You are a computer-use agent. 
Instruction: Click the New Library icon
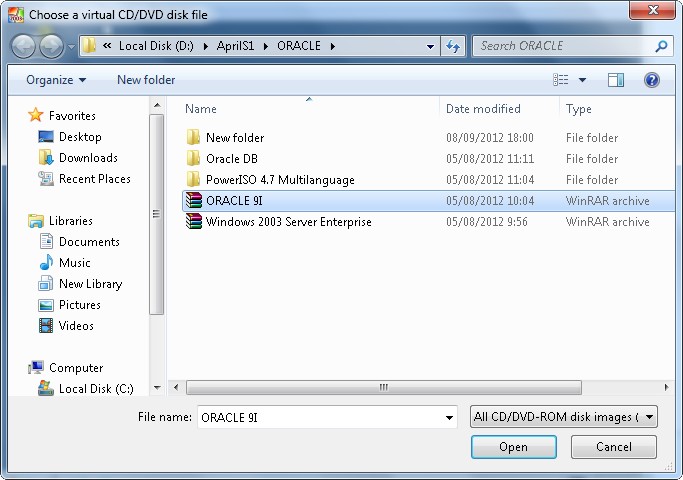(x=46, y=284)
